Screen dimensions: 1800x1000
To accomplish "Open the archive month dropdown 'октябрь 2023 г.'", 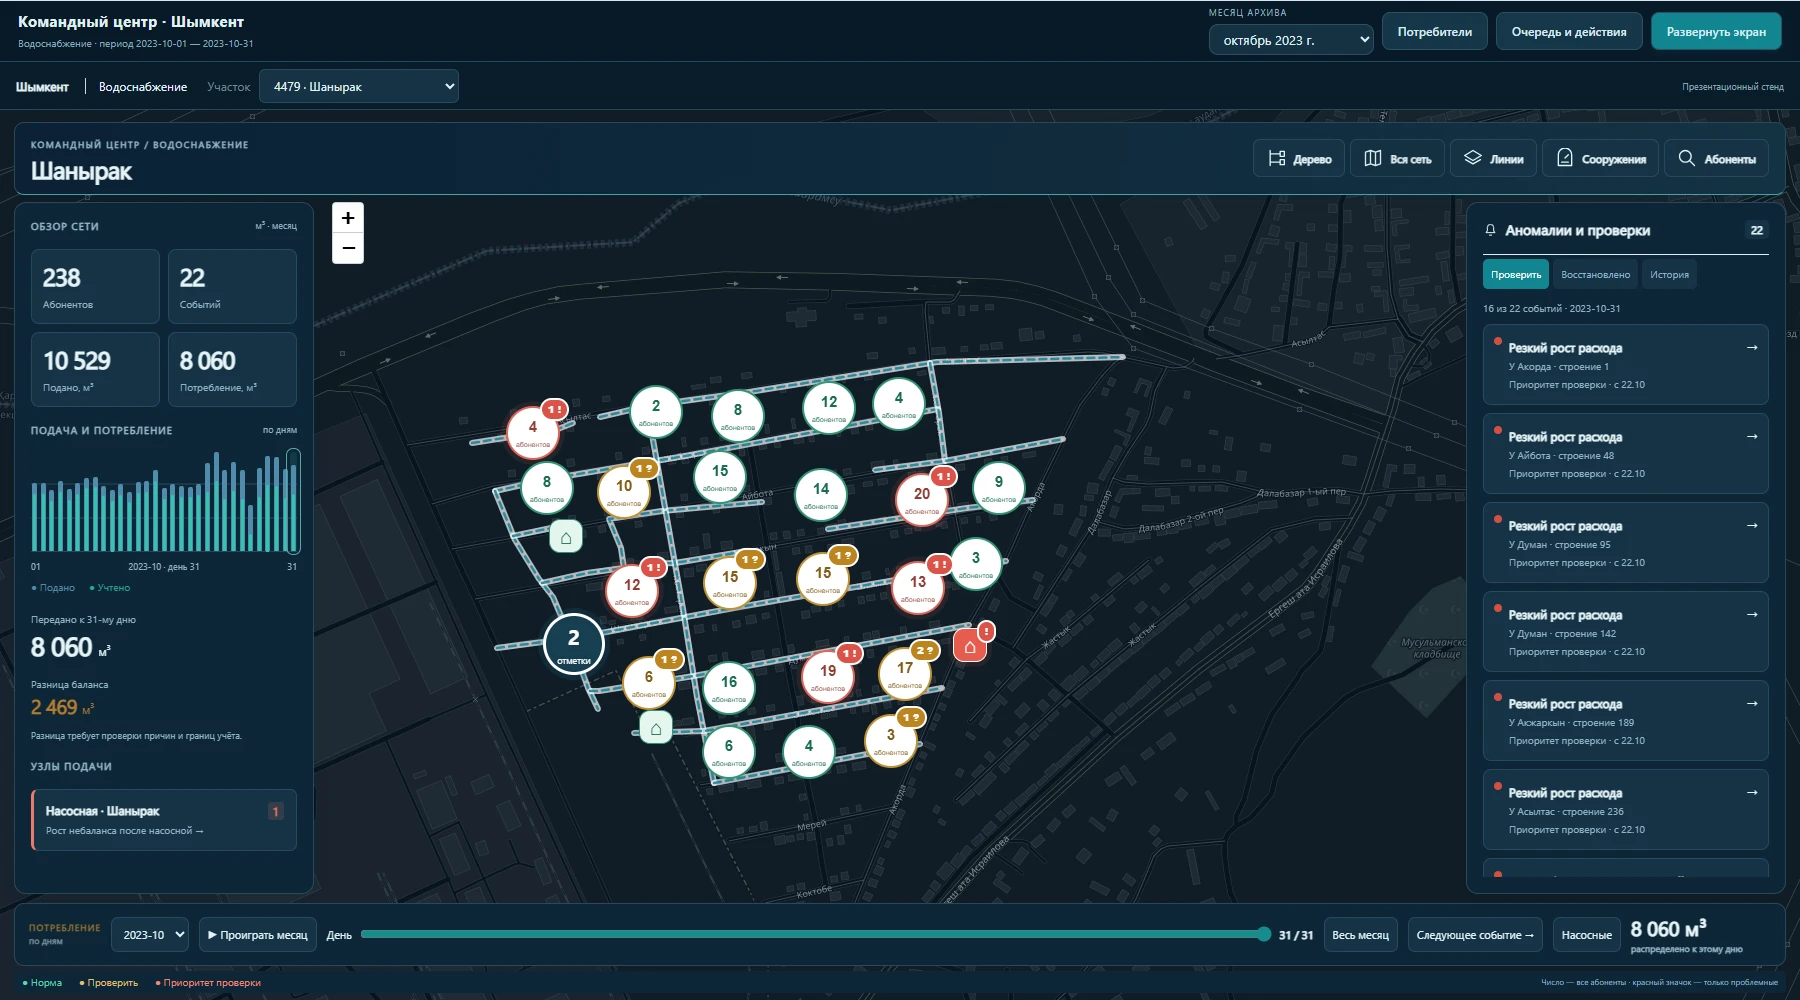I will 1291,41.
